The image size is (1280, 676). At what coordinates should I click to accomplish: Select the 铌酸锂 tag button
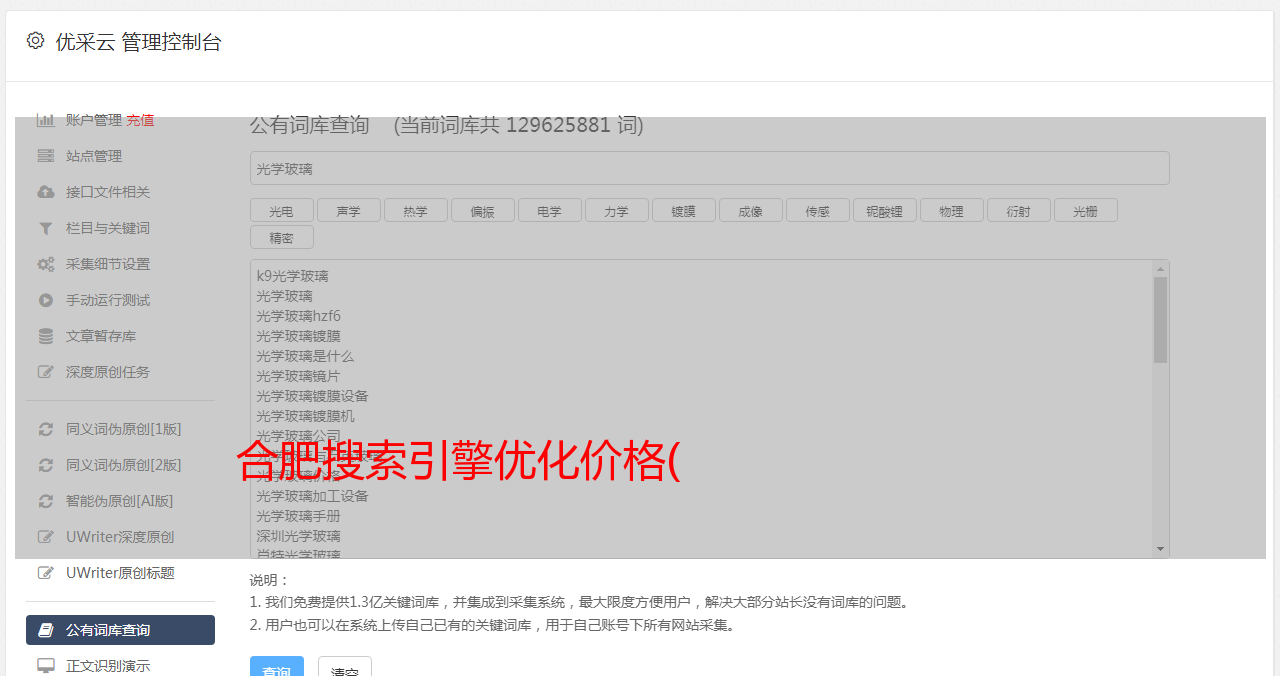pos(885,210)
